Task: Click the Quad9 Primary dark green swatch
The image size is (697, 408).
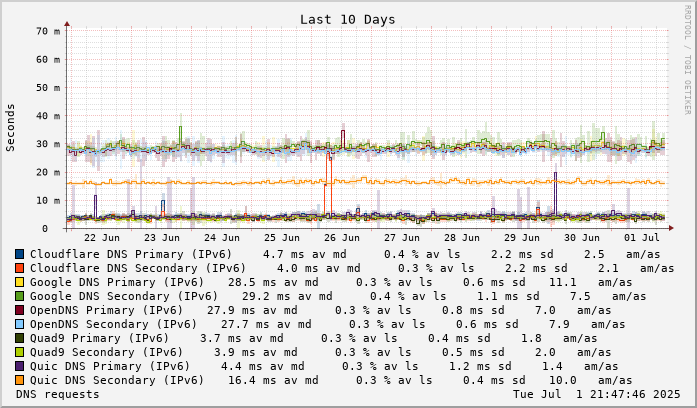Action: [19, 338]
